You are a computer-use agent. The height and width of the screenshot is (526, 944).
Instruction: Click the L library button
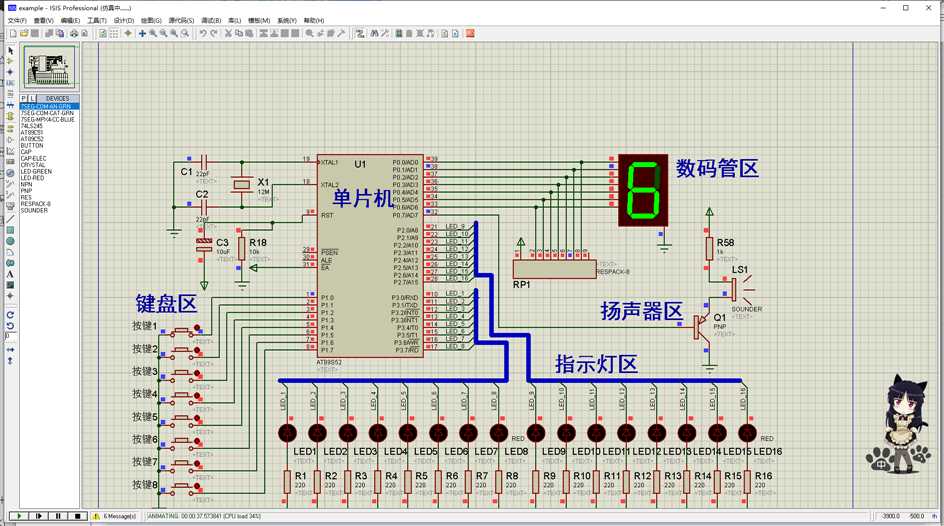click(x=32, y=98)
